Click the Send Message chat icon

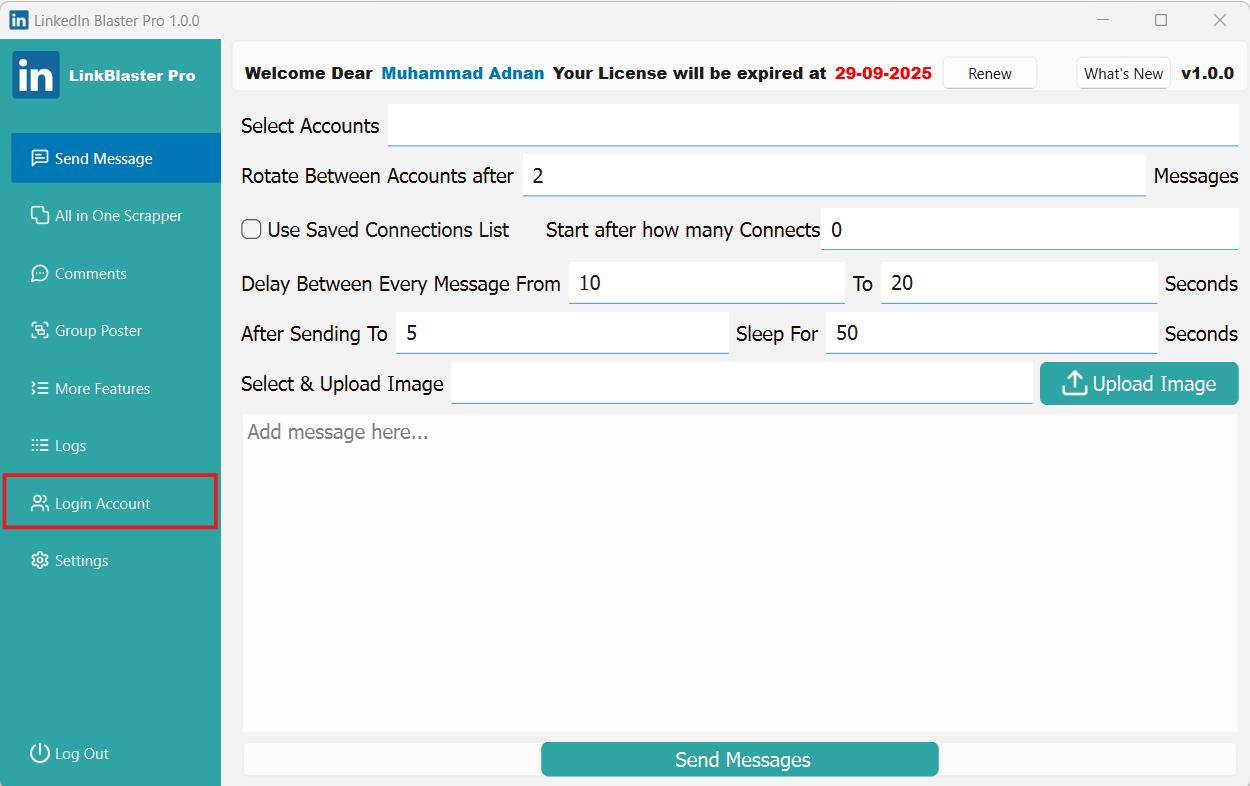(x=40, y=158)
